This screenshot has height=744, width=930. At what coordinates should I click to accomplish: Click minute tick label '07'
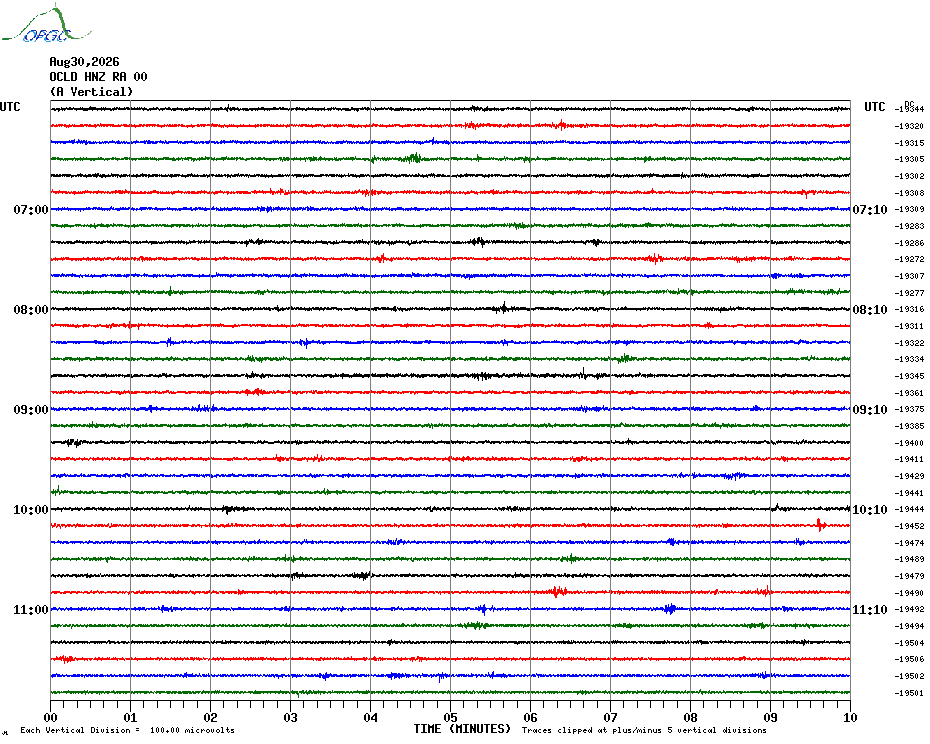point(610,717)
